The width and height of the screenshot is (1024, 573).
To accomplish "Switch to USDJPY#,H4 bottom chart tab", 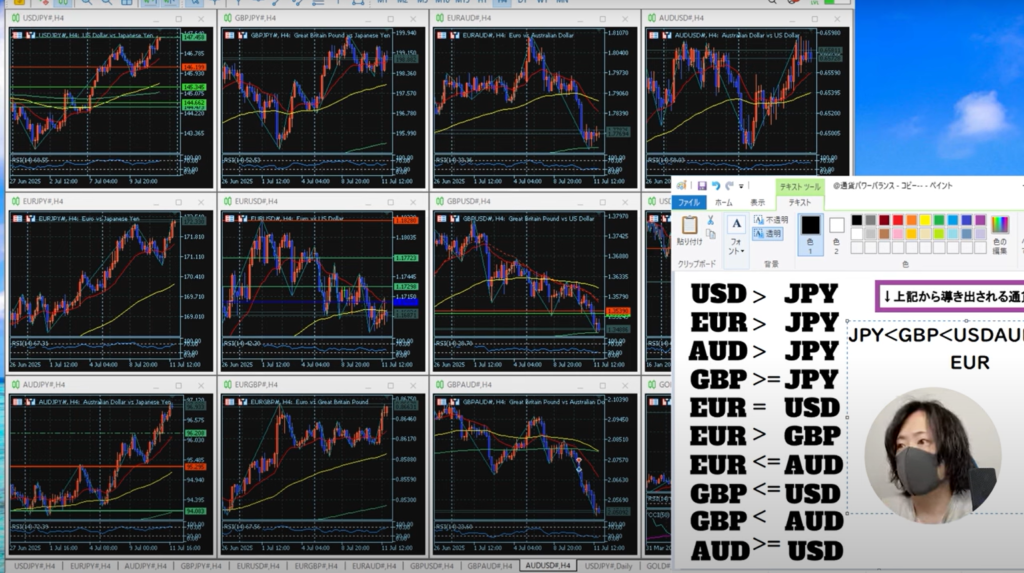I will pos(35,566).
